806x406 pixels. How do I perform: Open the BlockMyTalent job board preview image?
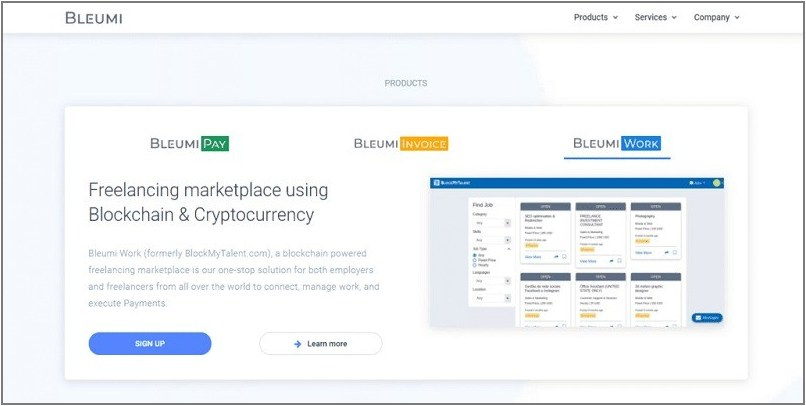[576, 252]
